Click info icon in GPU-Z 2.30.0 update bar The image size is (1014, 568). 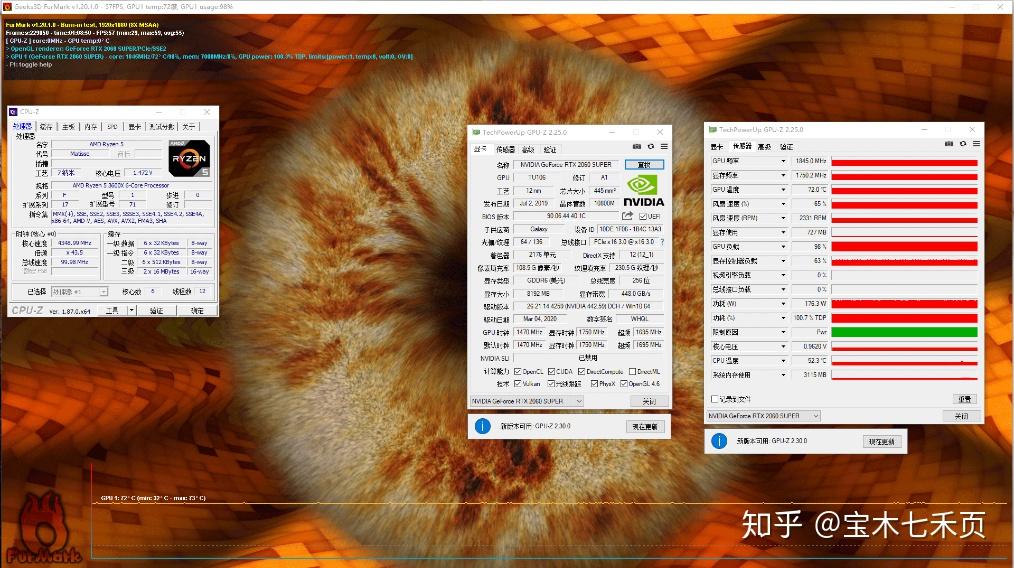[x=482, y=426]
